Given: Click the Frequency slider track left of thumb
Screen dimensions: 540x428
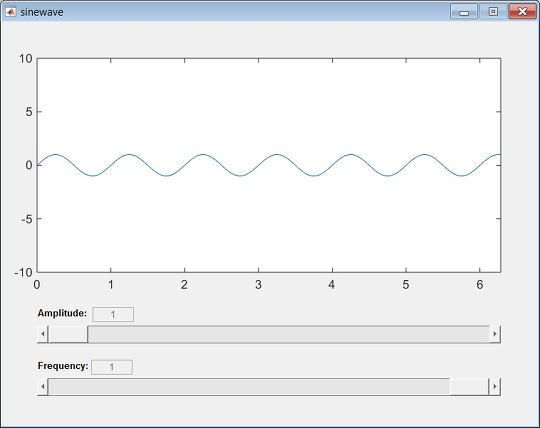Looking at the screenshot, I should click(x=249, y=386).
